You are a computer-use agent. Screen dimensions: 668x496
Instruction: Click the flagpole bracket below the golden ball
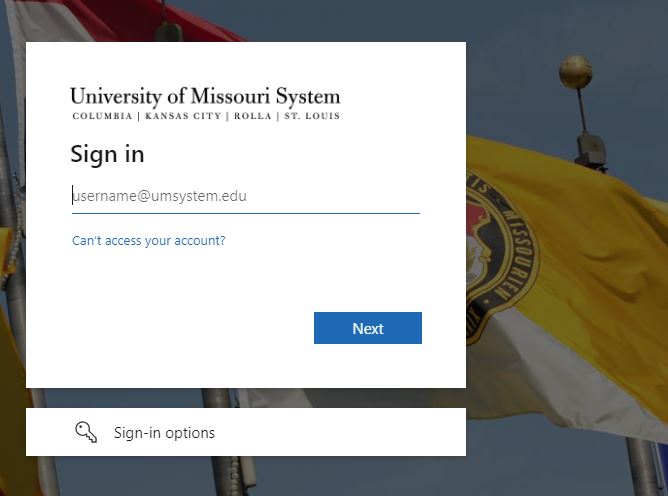click(x=590, y=151)
